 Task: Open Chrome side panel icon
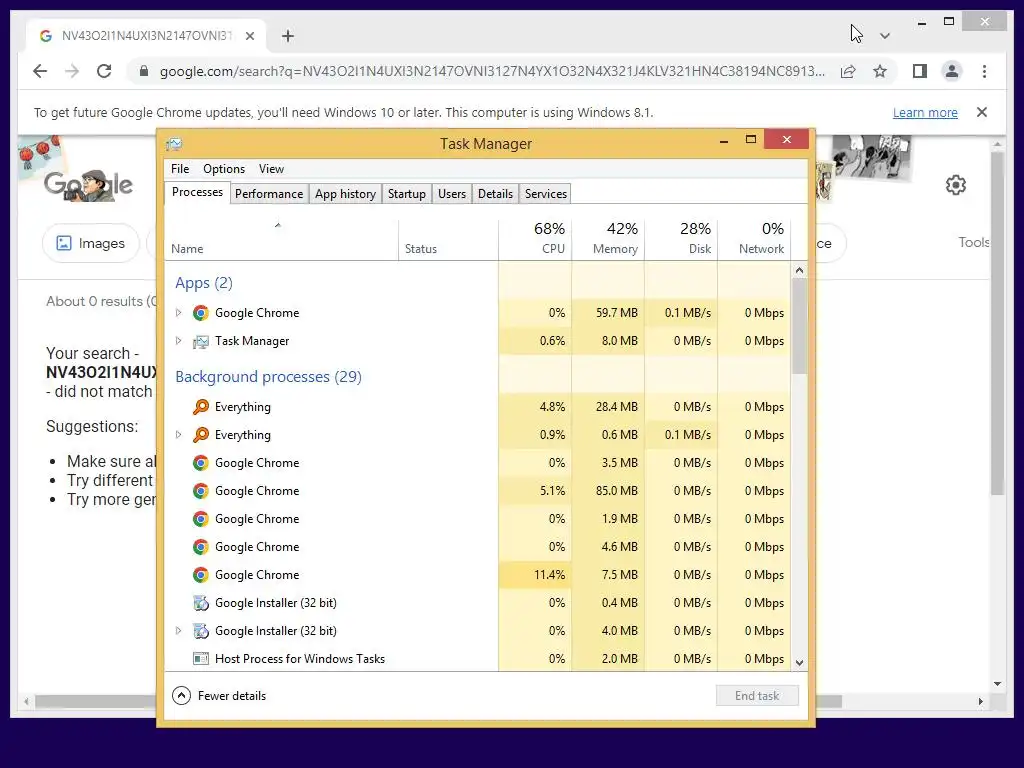coord(920,71)
